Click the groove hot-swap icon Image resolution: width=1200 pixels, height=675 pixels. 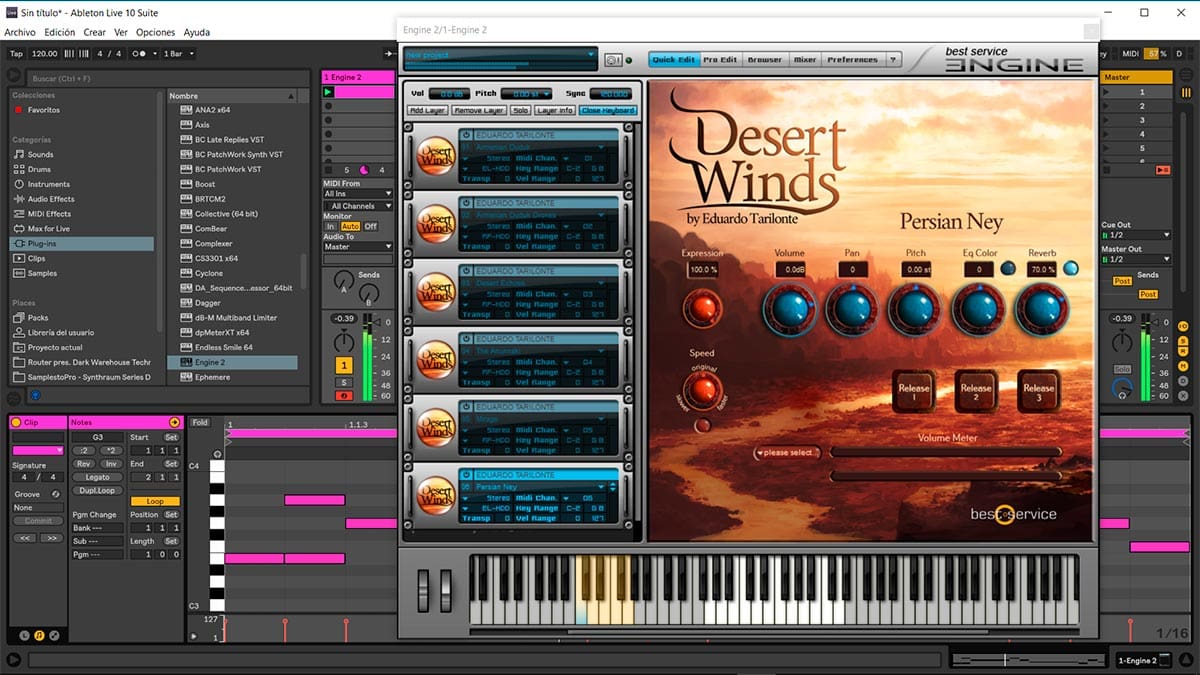click(x=56, y=494)
